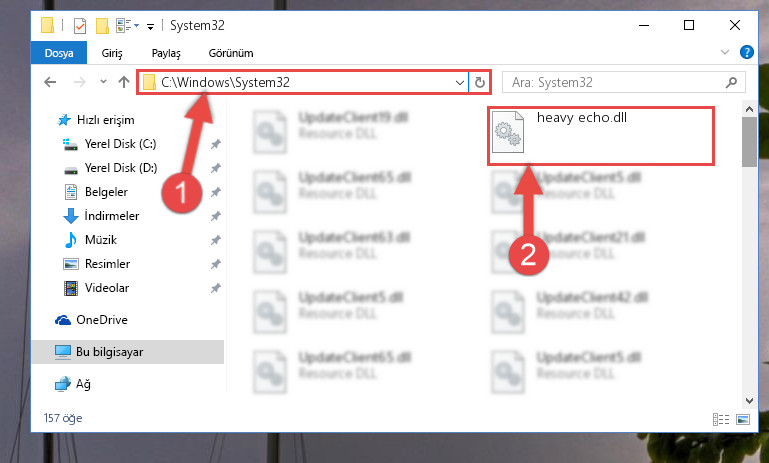Go back with the left arrow
Screen dimensions: 769x463
coord(50,82)
